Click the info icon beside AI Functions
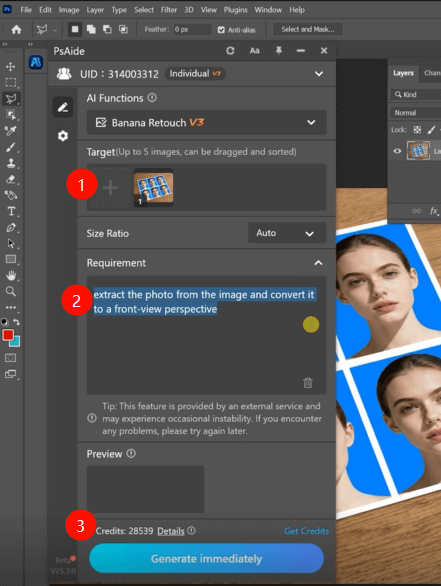The image size is (441, 586). 152,98
